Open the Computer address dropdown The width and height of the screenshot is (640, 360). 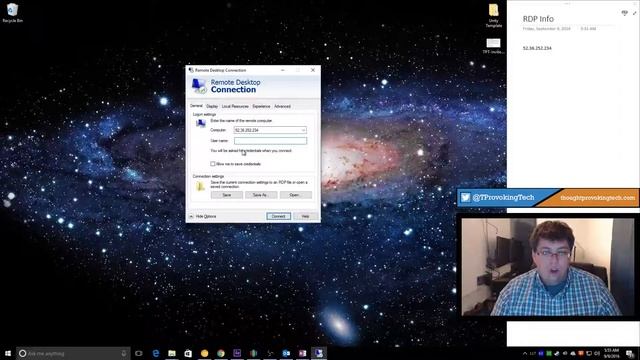pyautogui.click(x=303, y=130)
